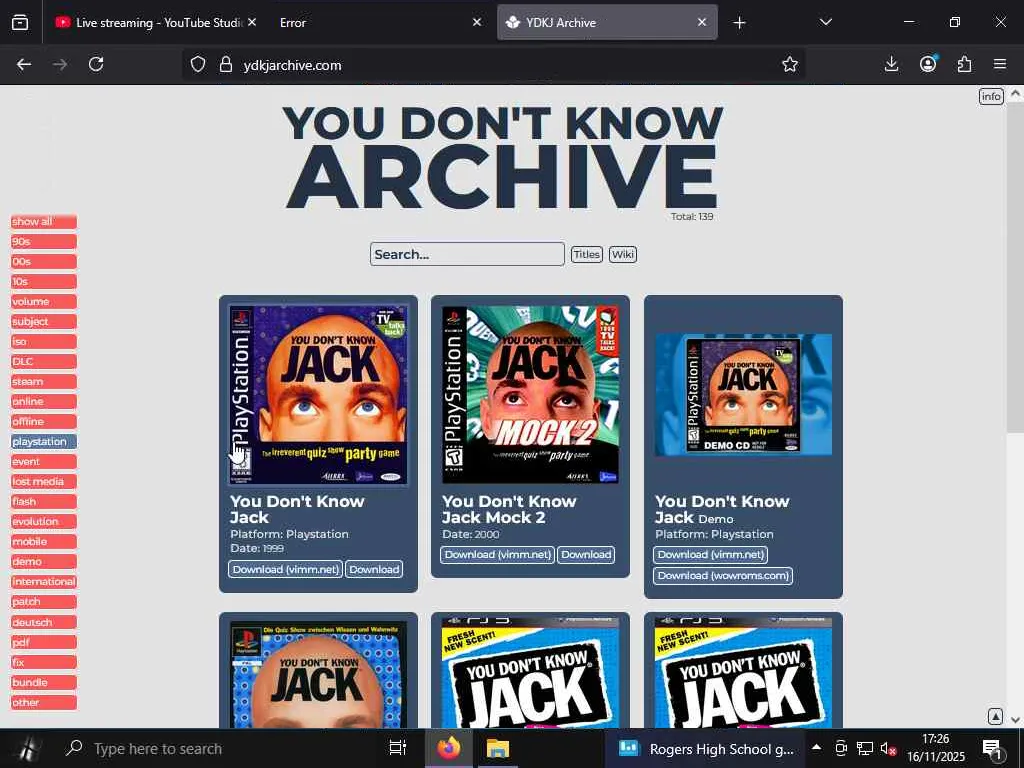Toggle the subject filter tag

point(44,321)
